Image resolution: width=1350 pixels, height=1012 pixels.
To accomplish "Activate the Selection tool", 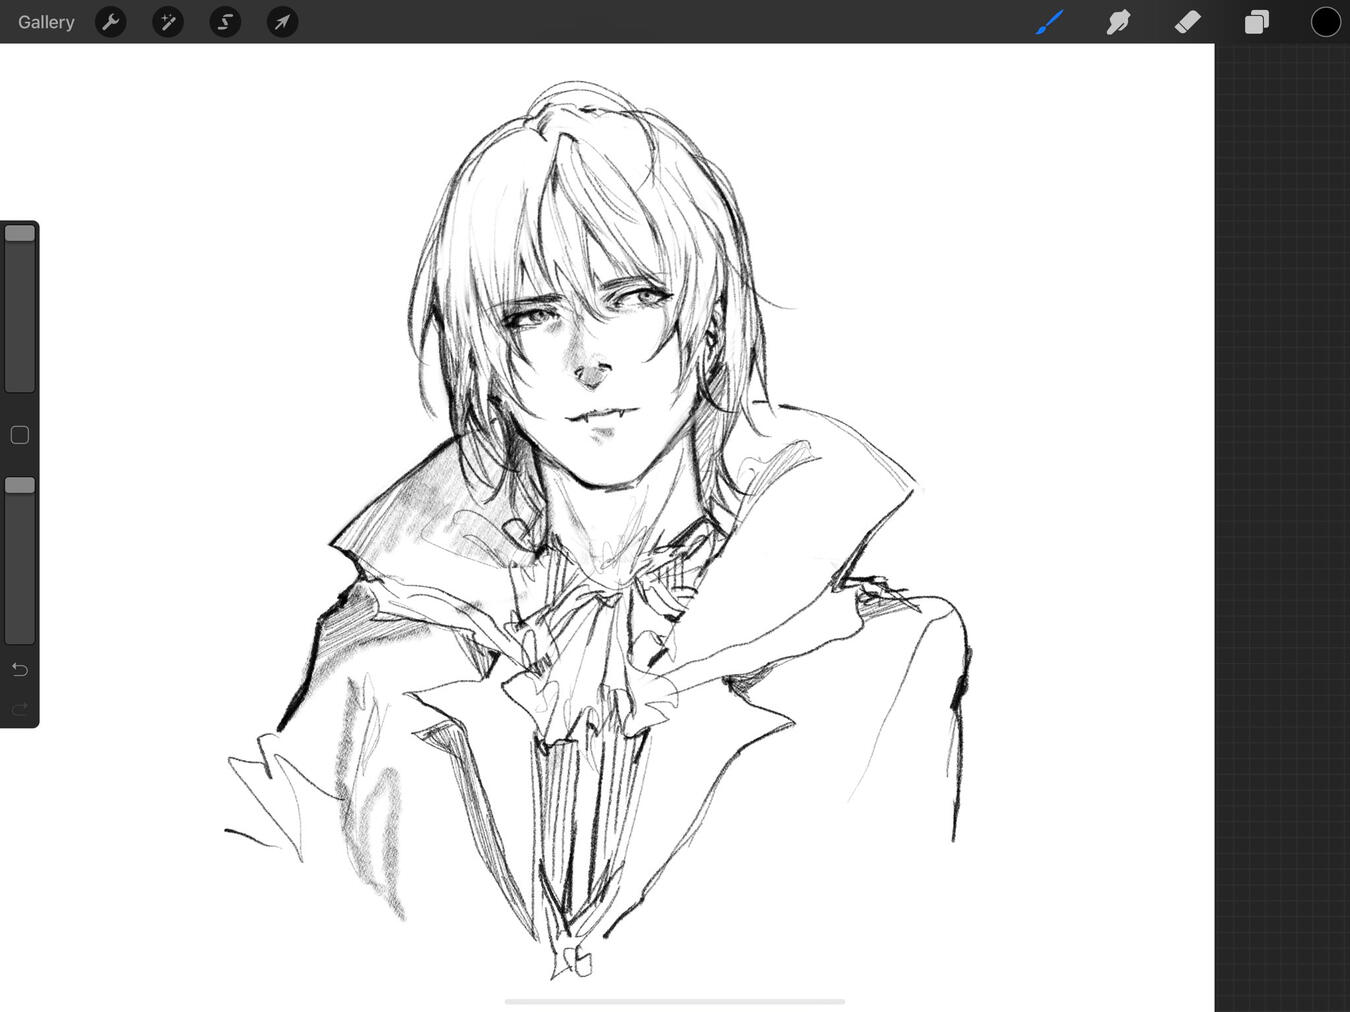I will (x=225, y=22).
